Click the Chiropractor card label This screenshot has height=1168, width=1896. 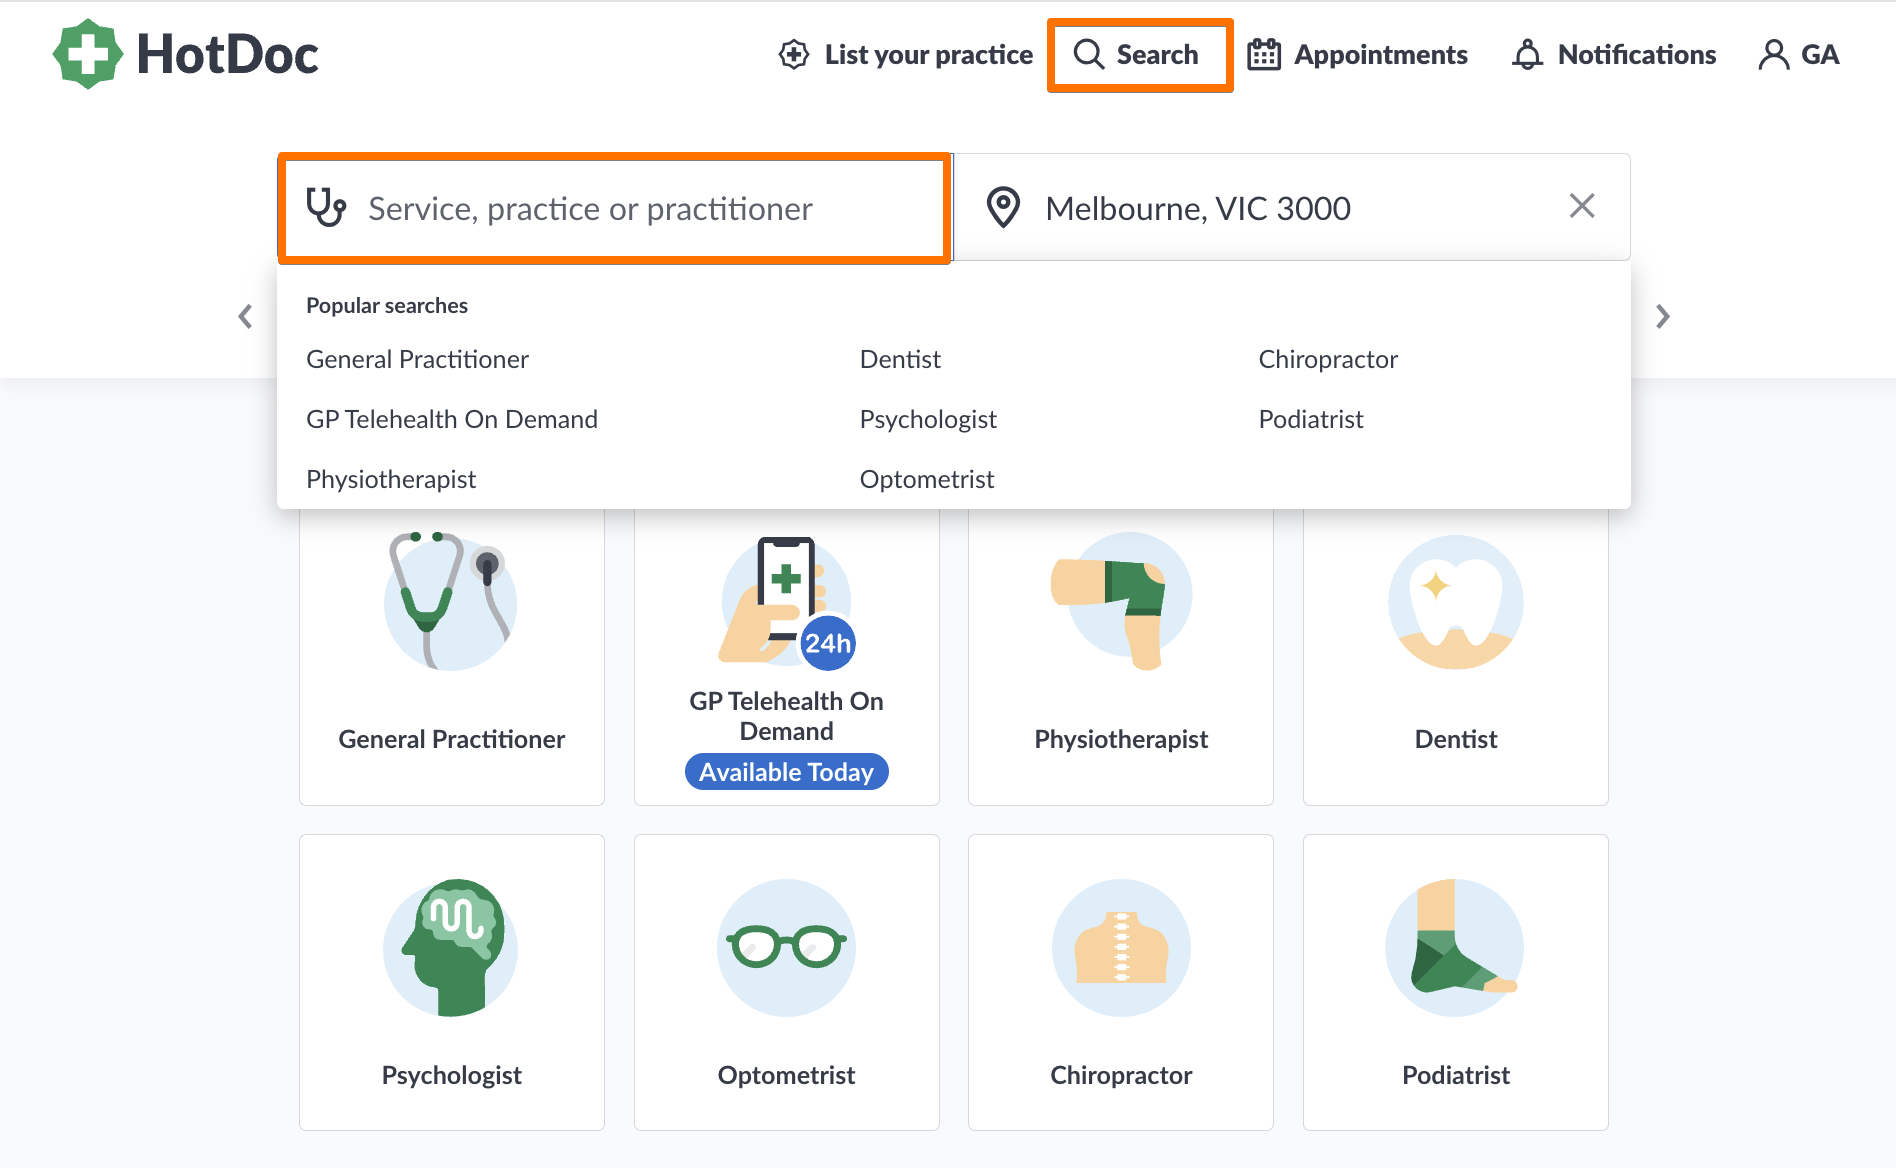tap(1121, 1075)
